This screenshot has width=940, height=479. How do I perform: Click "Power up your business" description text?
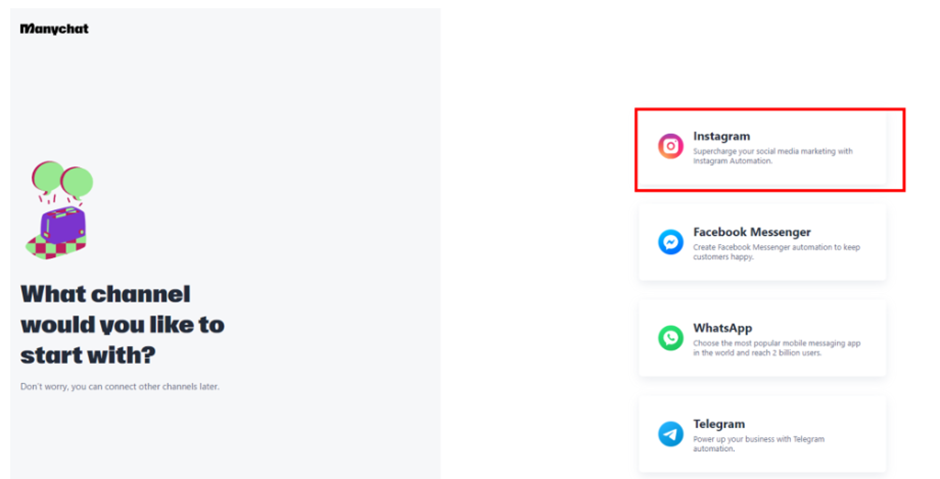[x=758, y=439]
